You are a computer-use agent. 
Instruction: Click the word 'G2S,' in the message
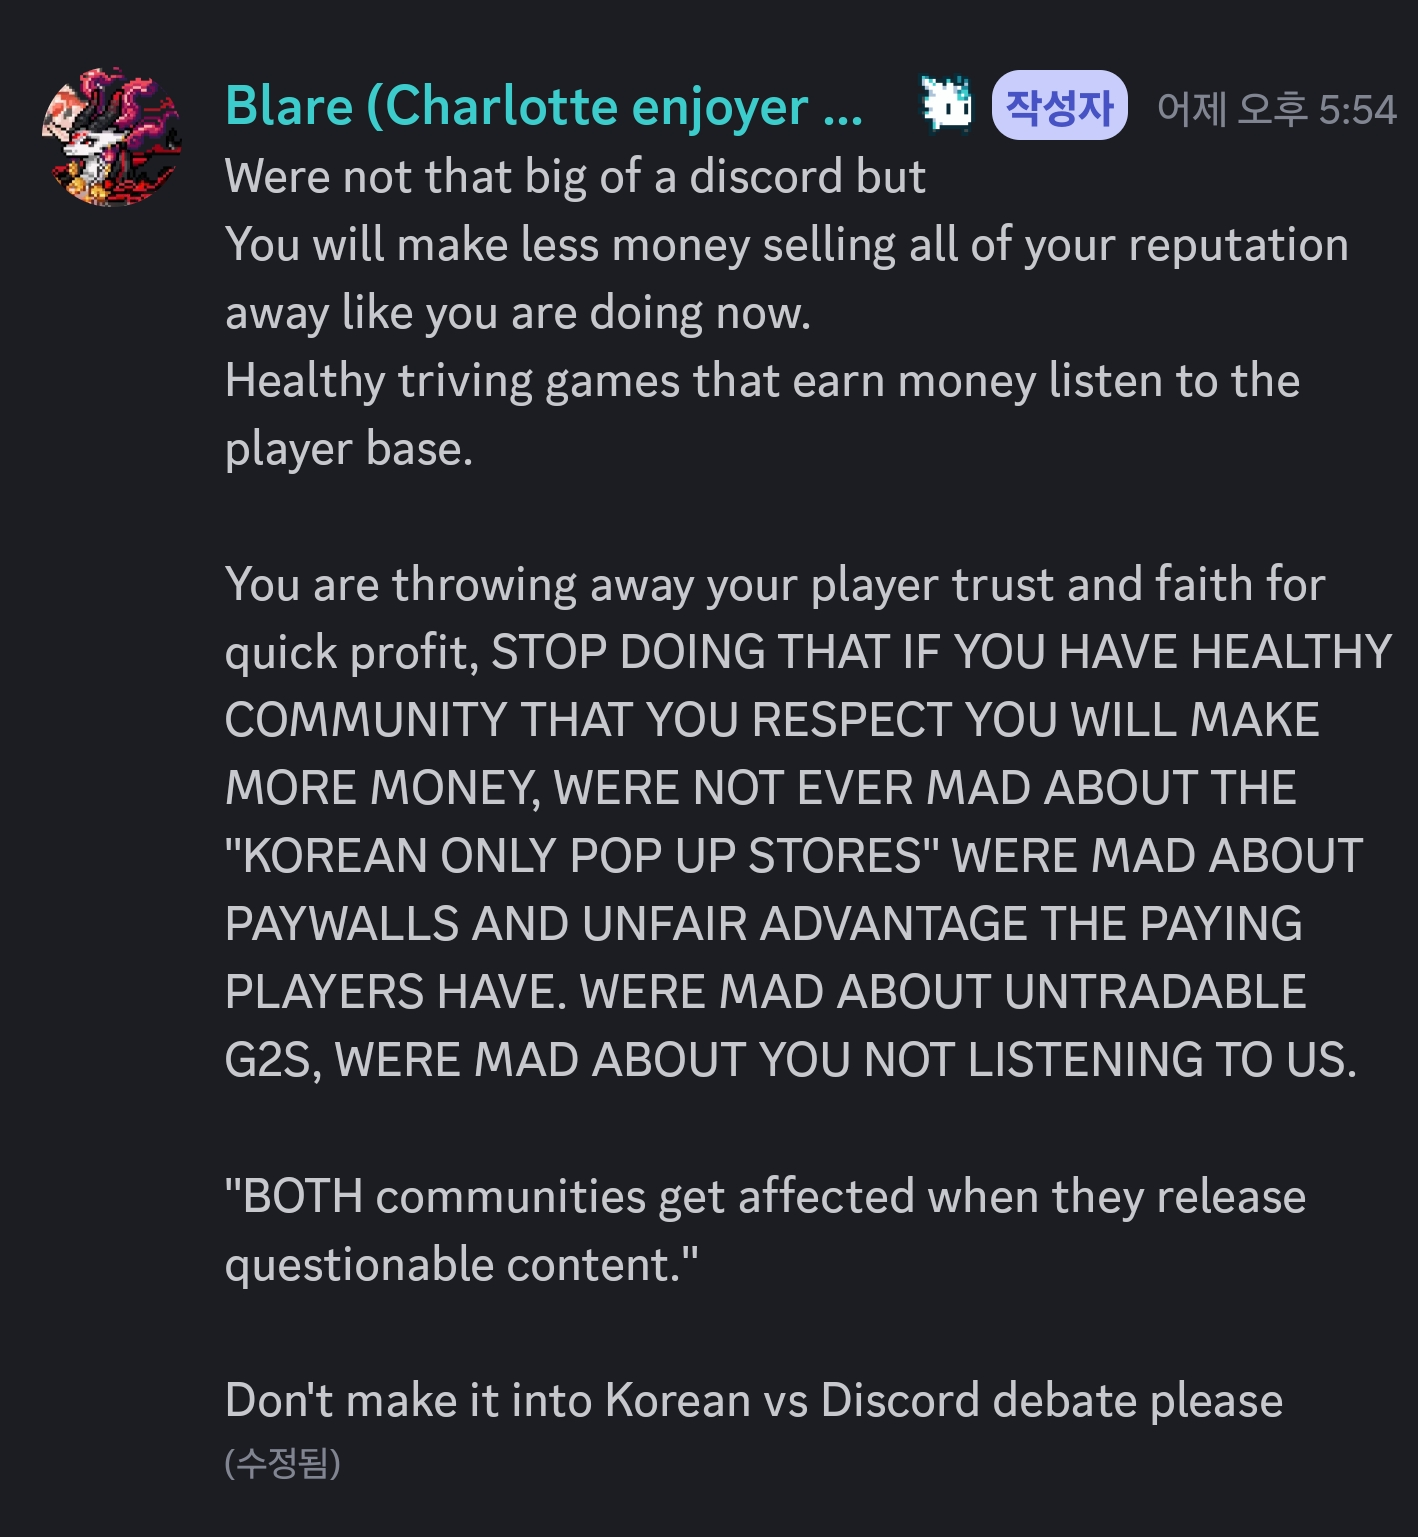click(x=273, y=1061)
